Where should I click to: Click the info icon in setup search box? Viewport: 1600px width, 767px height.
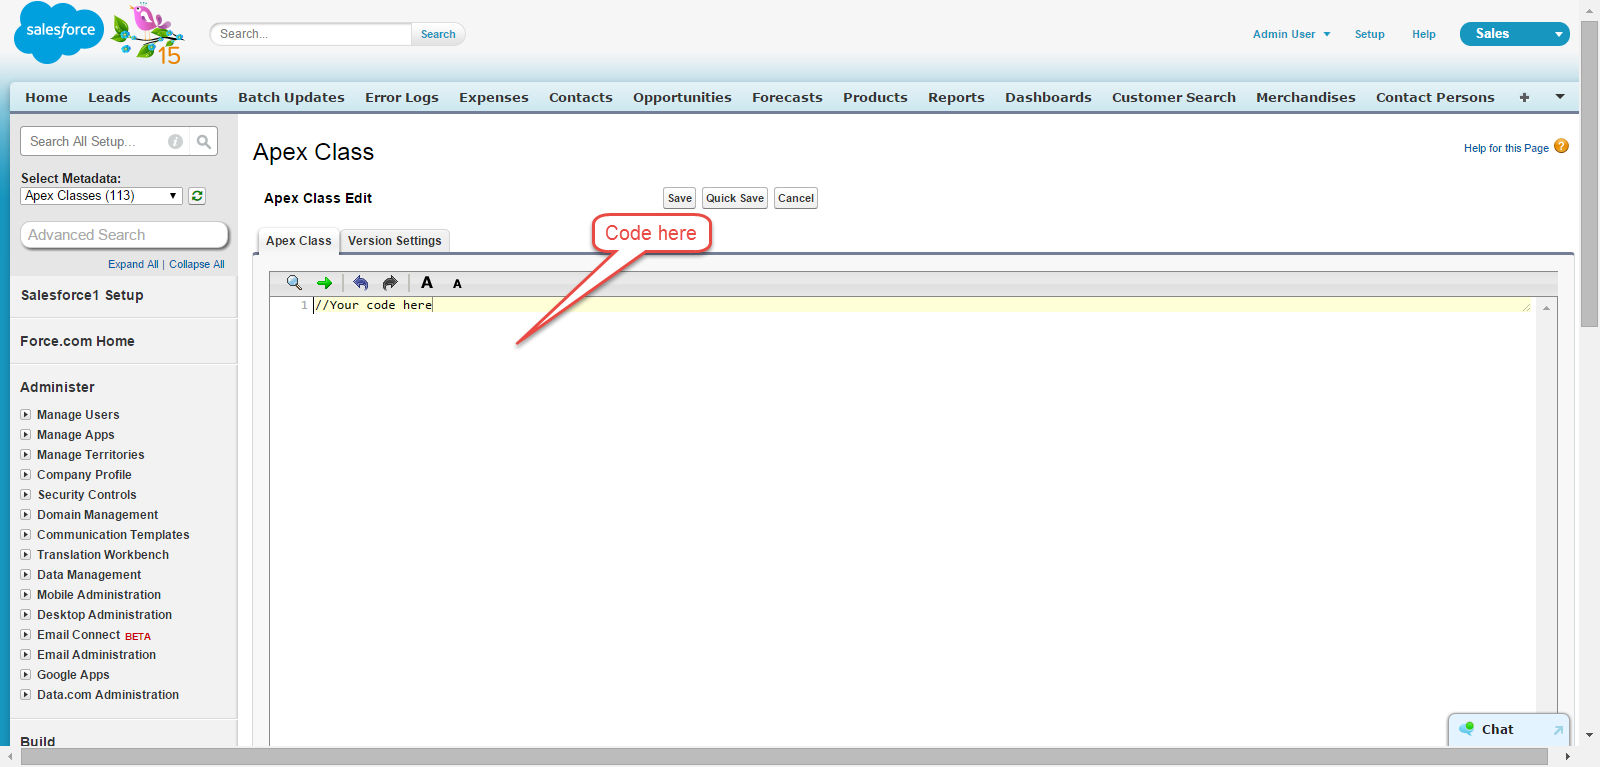pos(176,142)
